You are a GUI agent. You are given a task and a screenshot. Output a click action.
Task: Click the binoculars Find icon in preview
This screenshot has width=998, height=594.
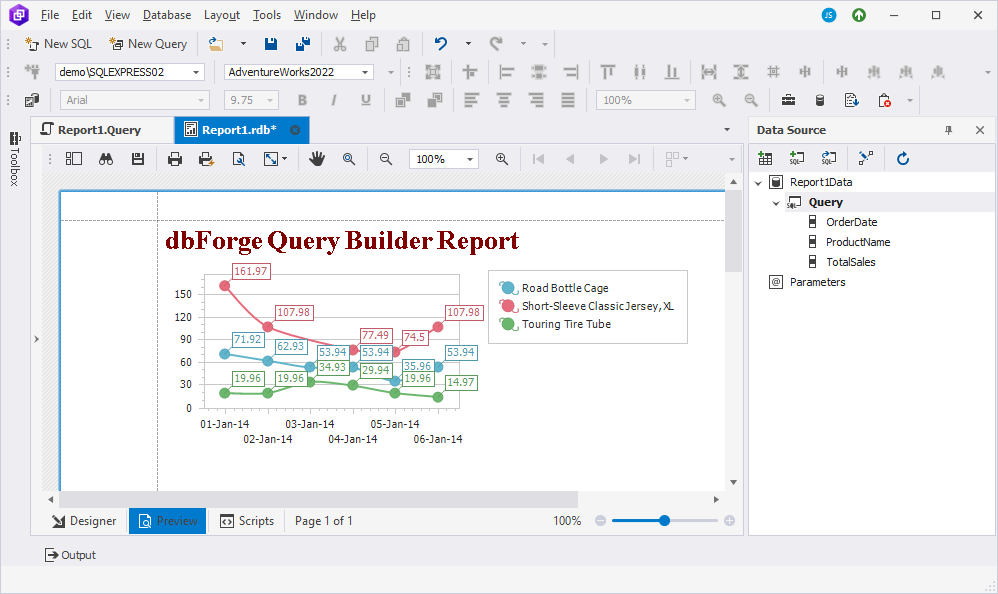106,159
